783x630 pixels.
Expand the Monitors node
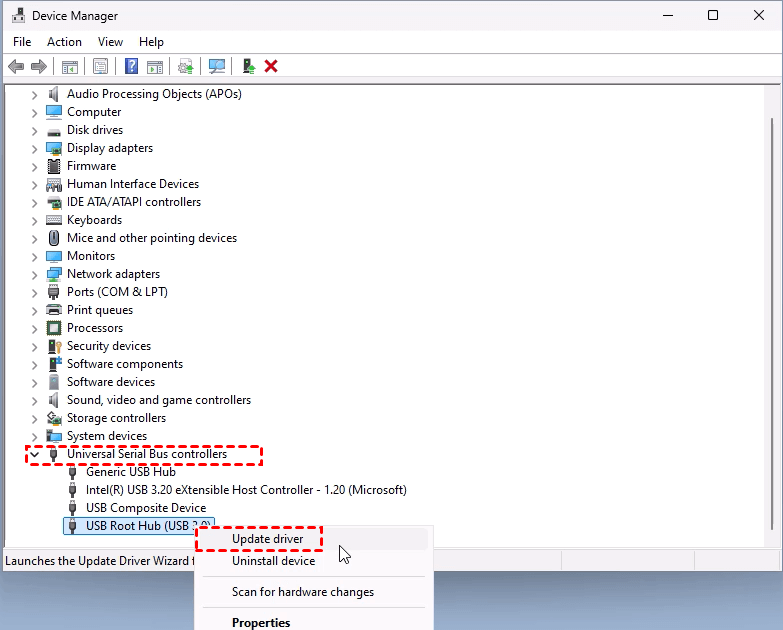(34, 257)
